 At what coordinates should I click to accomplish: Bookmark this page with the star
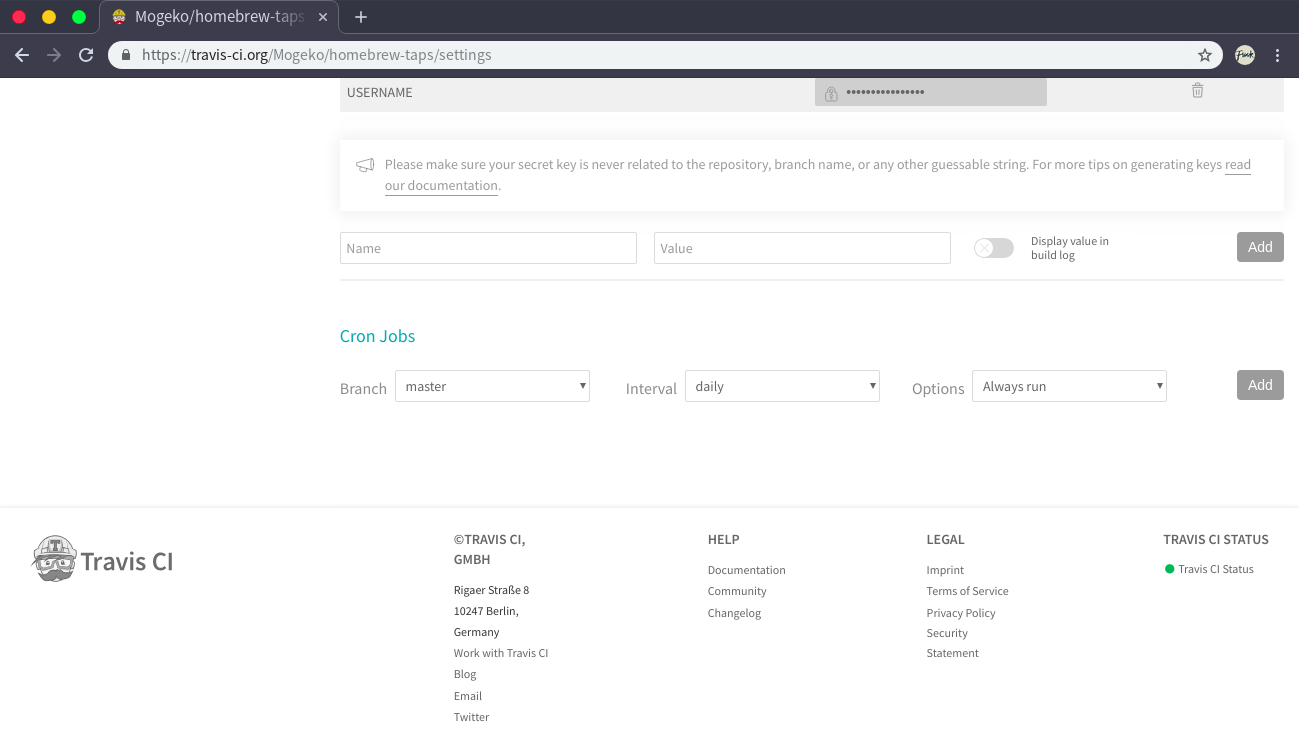coord(1205,55)
